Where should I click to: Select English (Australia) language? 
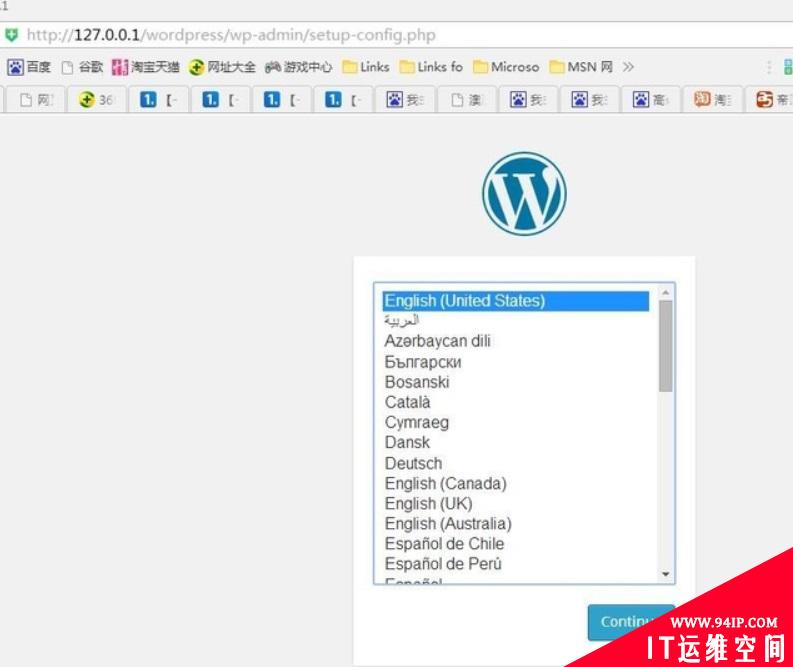(516, 524)
